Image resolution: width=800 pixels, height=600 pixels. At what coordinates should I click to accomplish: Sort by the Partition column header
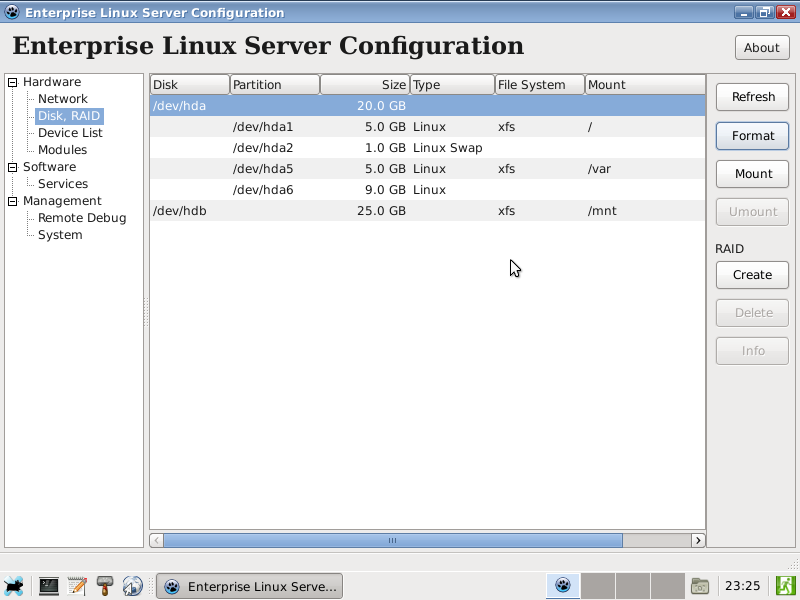coord(275,85)
